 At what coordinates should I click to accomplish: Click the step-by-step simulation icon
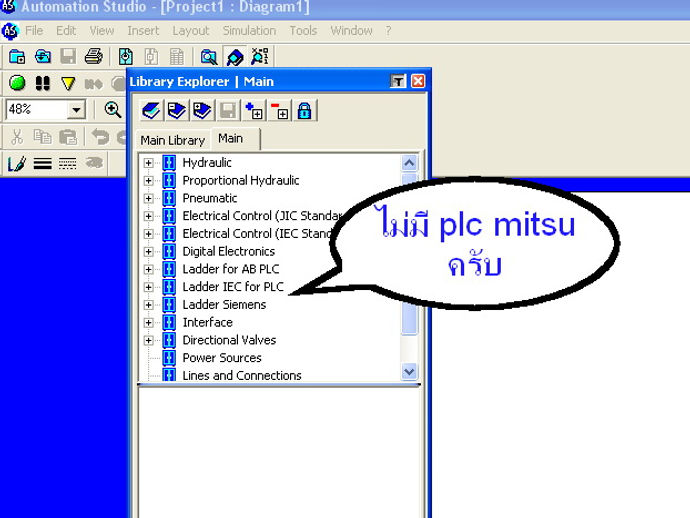point(93,83)
